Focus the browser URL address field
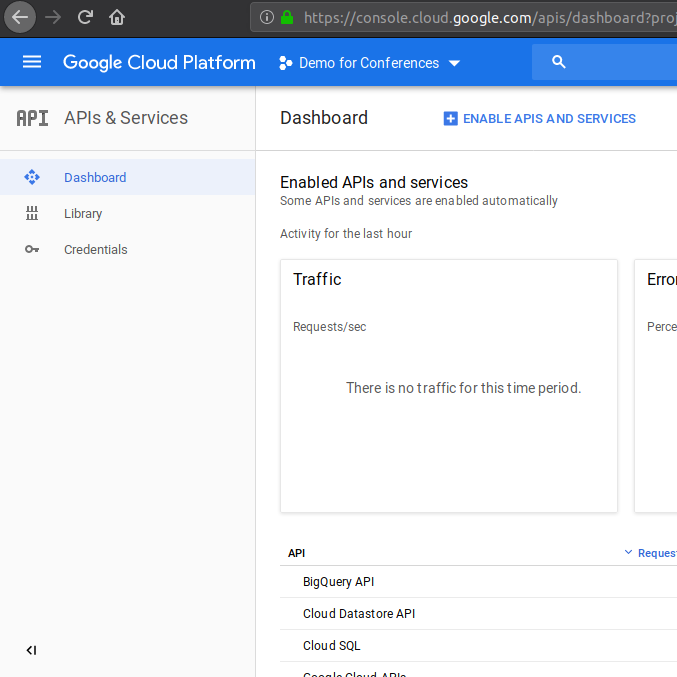 [x=464, y=17]
